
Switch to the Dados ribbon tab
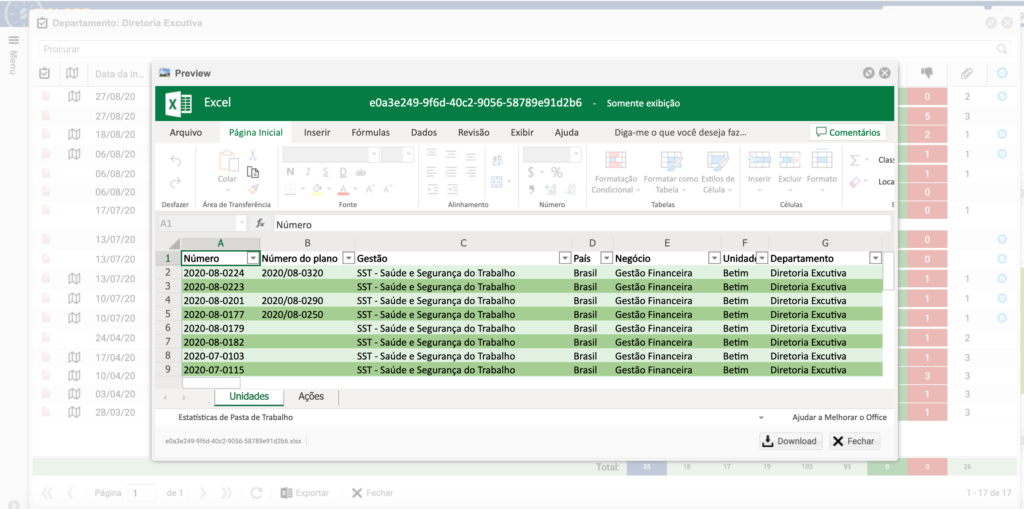(424, 133)
